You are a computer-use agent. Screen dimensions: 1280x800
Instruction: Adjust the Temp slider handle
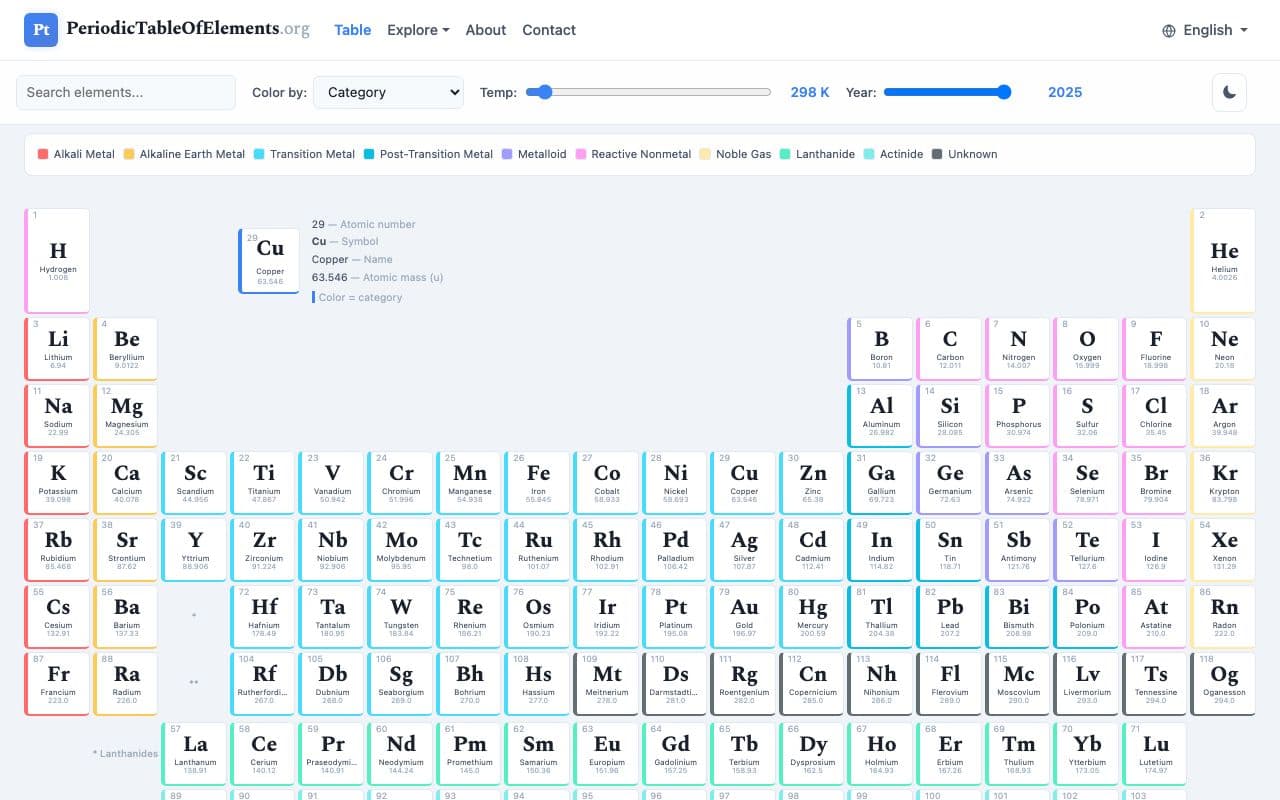543,92
